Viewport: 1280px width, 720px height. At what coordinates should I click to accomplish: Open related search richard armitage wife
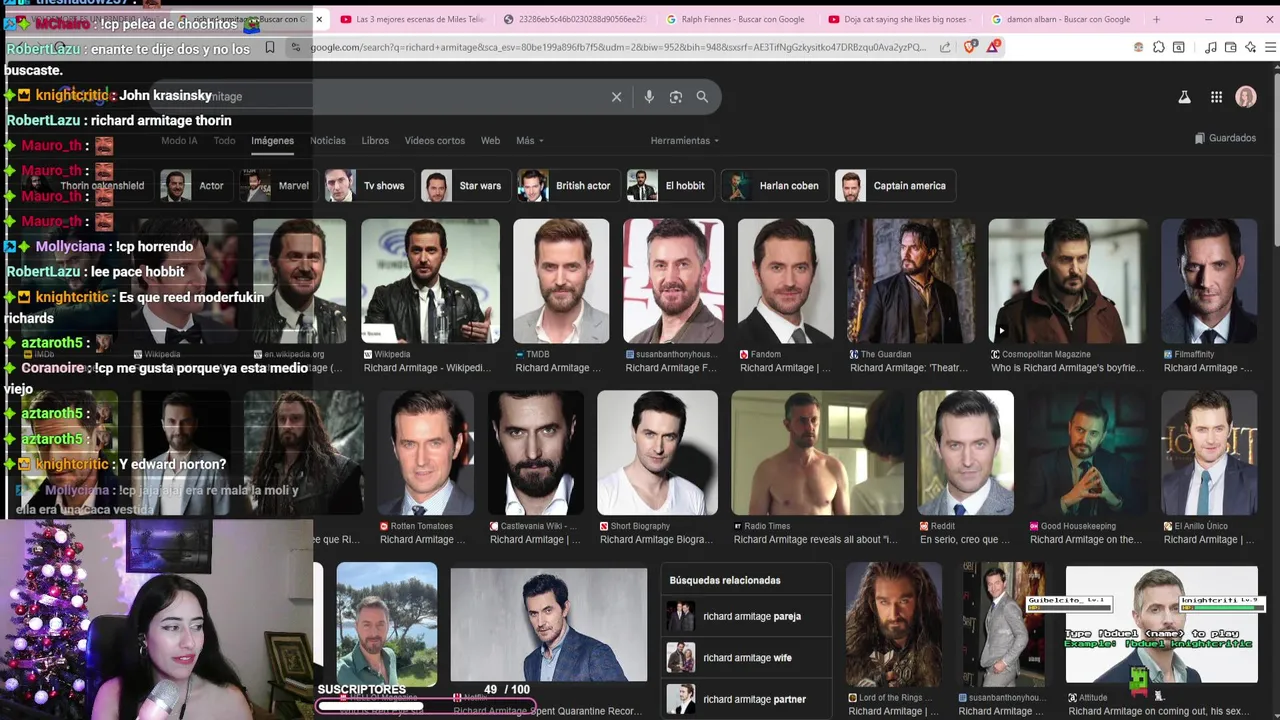point(746,658)
